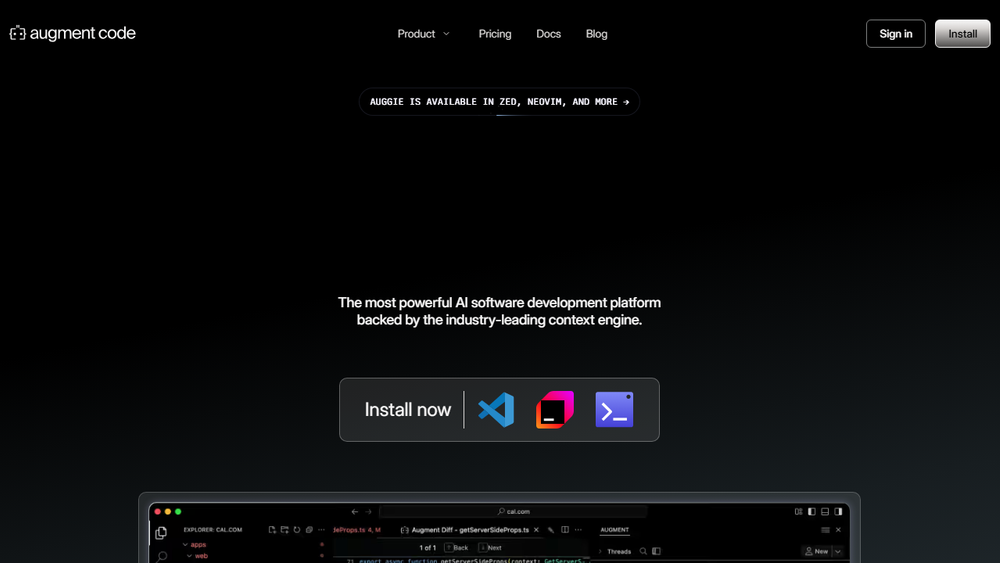Switch to the eProps.ts tab
The width and height of the screenshot is (1000, 563).
point(357,530)
